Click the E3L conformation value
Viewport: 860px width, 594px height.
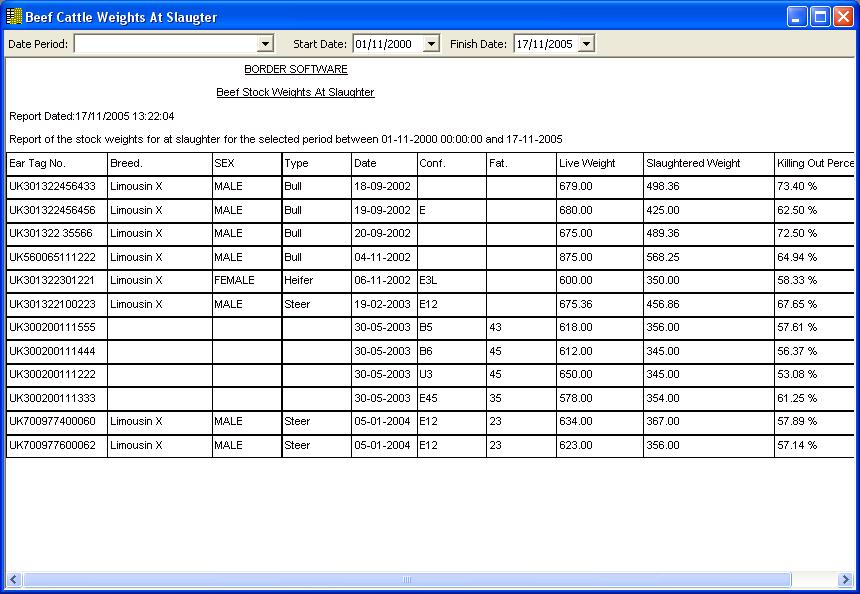[x=428, y=280]
